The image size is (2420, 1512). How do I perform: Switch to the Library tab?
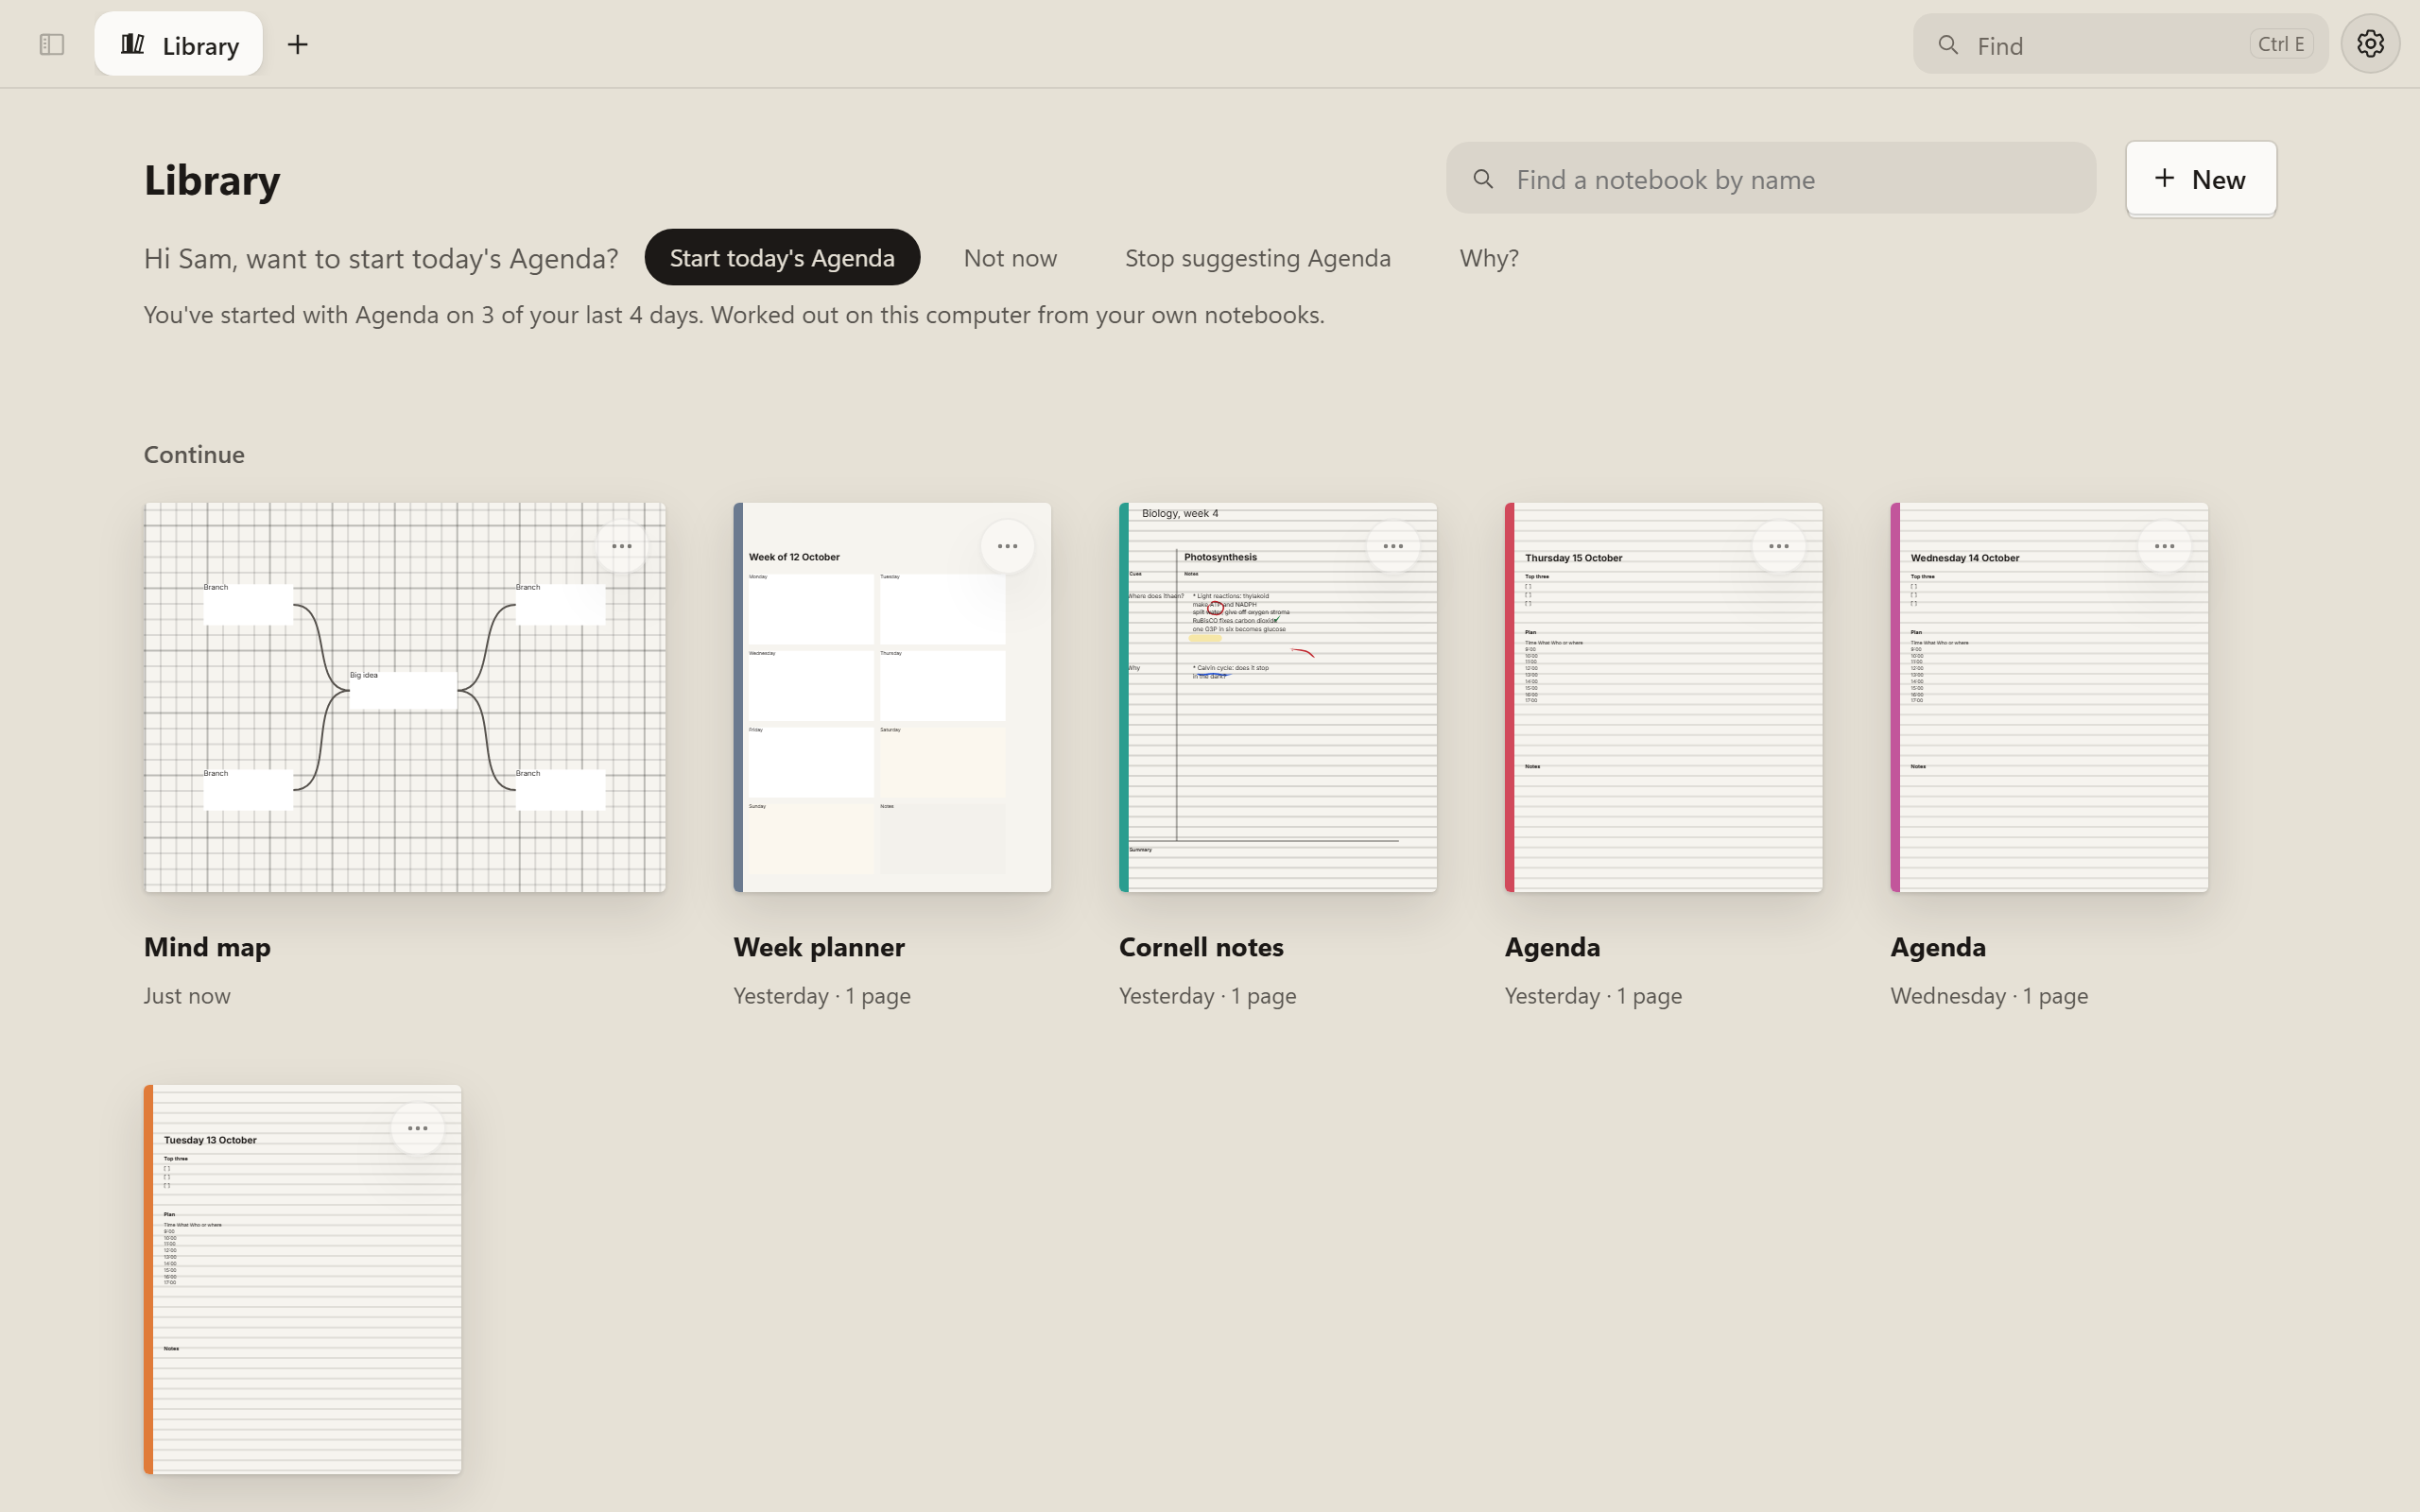click(x=179, y=45)
